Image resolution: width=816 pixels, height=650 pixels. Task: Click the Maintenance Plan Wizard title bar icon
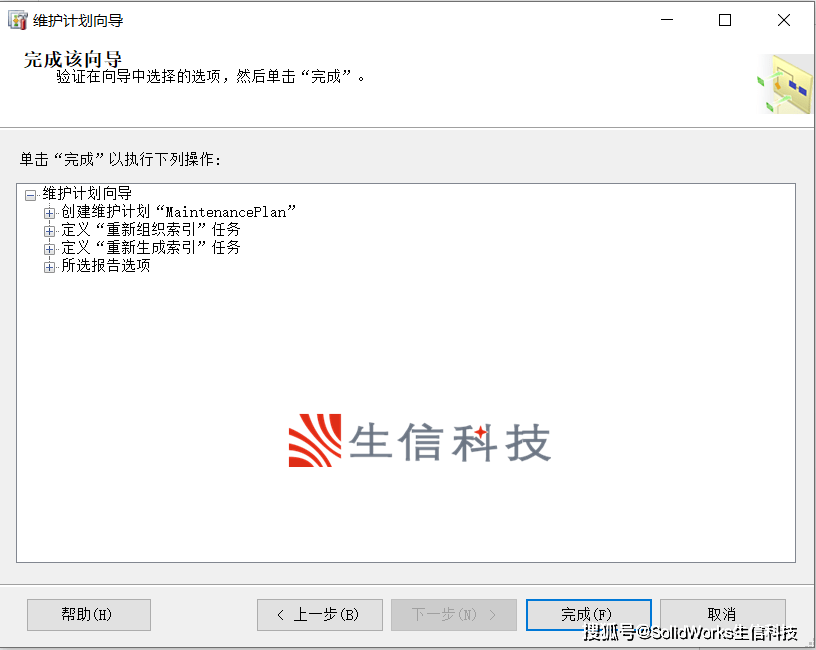pos(17,20)
